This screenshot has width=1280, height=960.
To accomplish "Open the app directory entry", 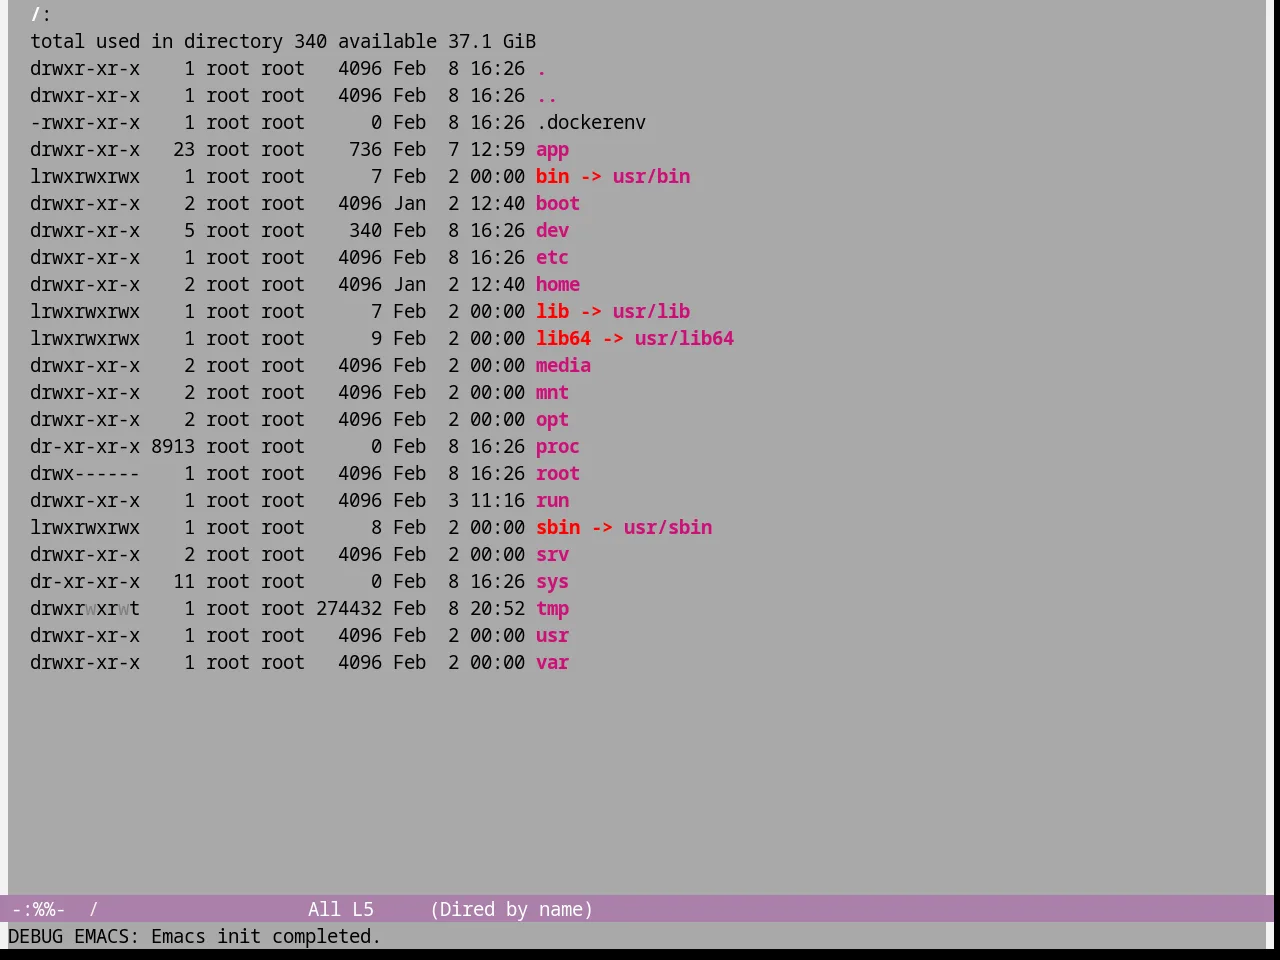I will pos(552,149).
